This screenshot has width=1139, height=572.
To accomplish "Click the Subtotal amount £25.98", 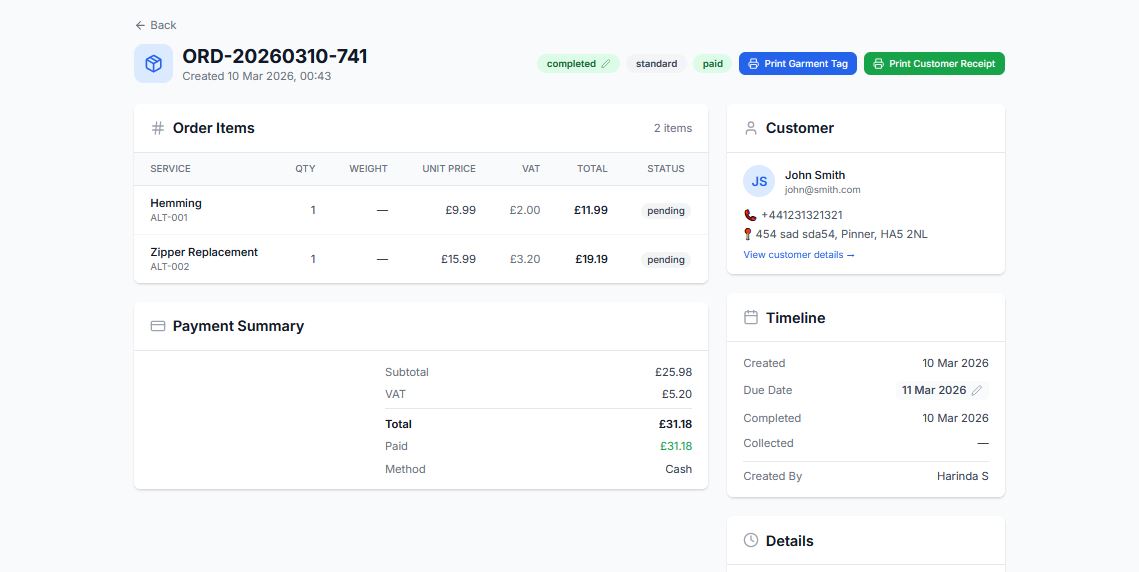I will pos(673,372).
